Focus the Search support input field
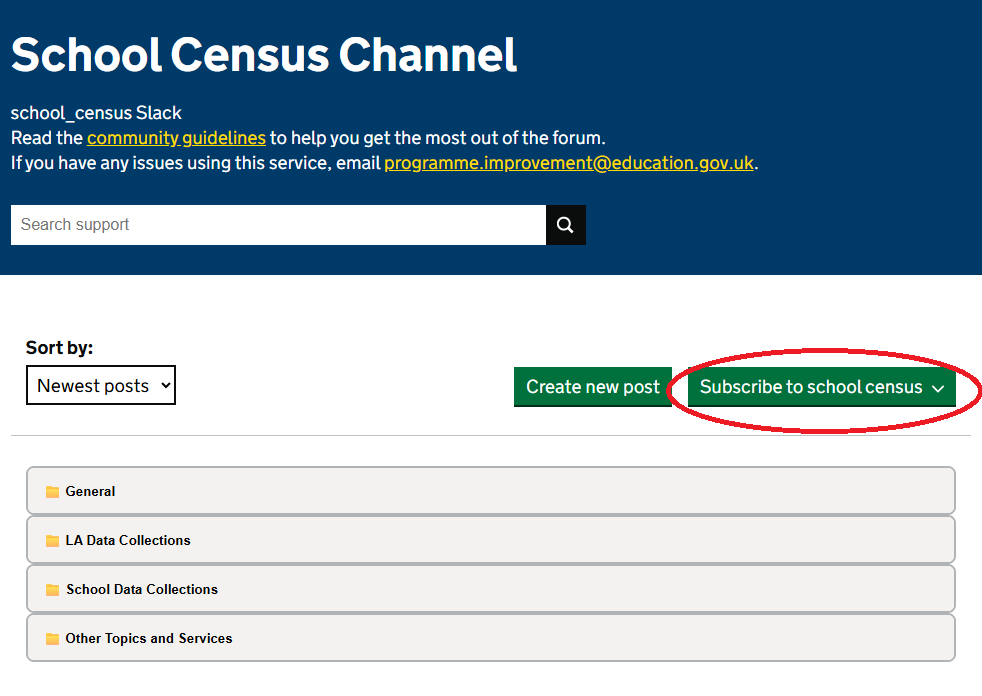The width and height of the screenshot is (982, 696). 278,225
